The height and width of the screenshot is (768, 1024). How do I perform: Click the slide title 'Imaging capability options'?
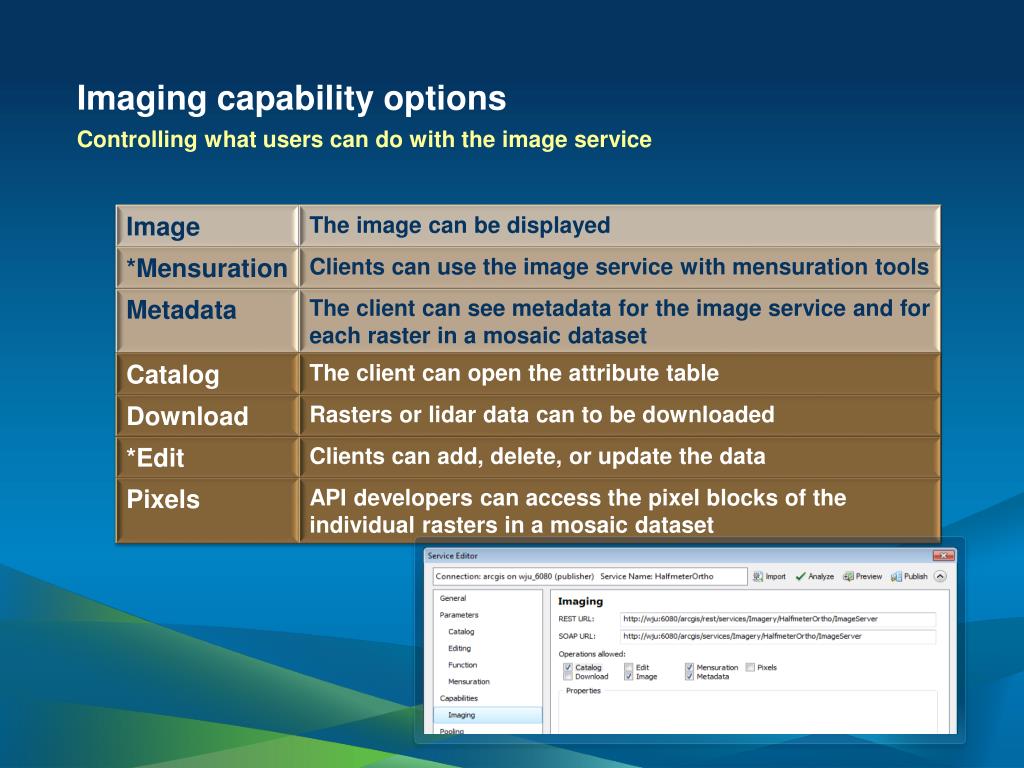[291, 99]
